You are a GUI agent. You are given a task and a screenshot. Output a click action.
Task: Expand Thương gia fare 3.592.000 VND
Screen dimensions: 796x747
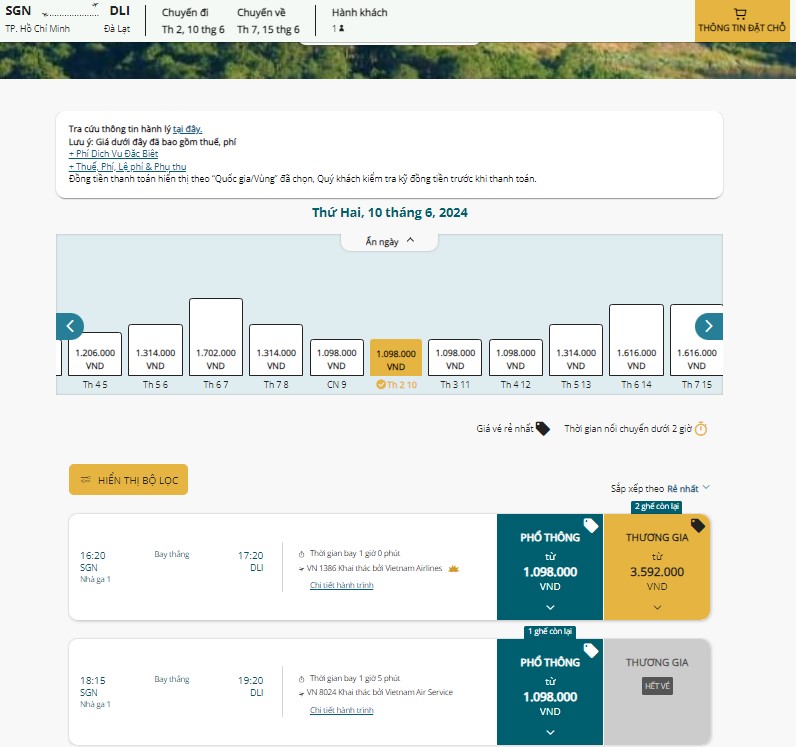point(656,606)
